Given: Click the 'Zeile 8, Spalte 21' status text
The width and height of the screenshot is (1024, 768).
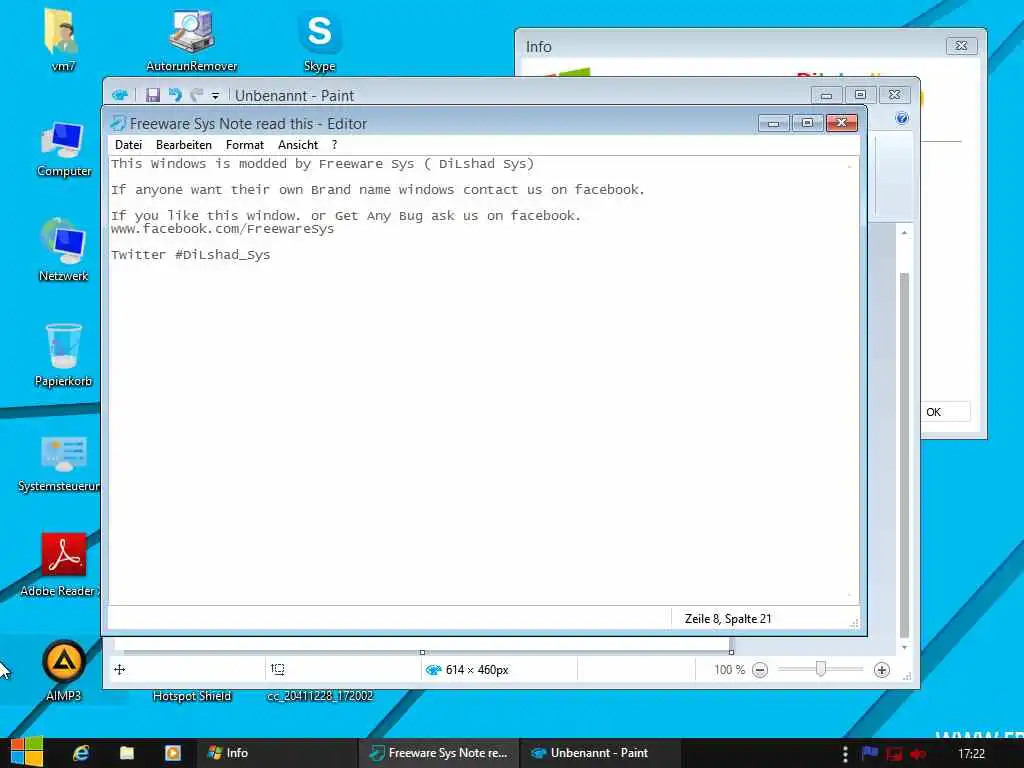Looking at the screenshot, I should click(x=728, y=618).
